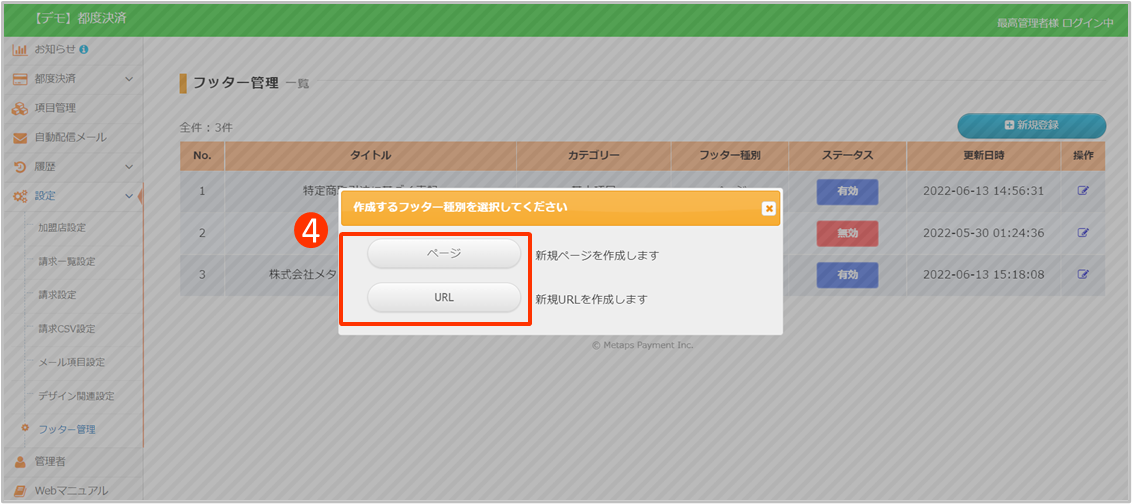
Task: Toggle the 有効 status badge in row 3
Action: [847, 274]
